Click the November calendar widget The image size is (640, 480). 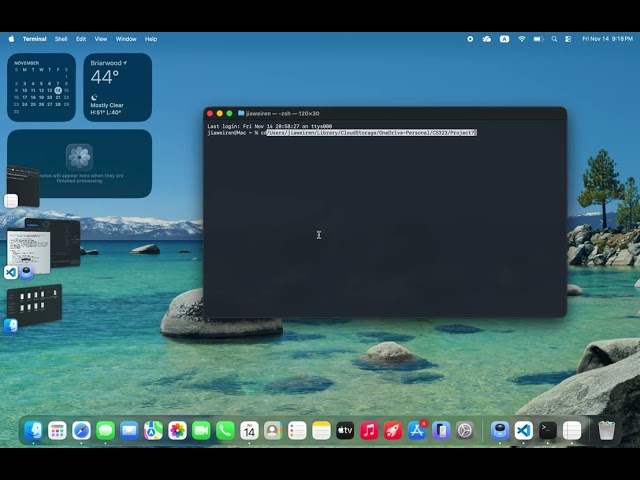[41, 87]
